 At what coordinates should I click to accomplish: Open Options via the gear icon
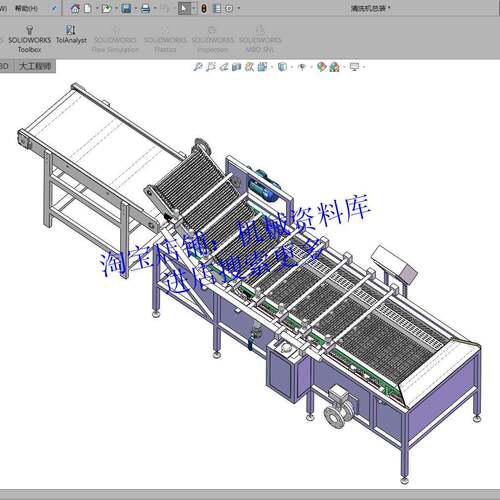[229, 8]
